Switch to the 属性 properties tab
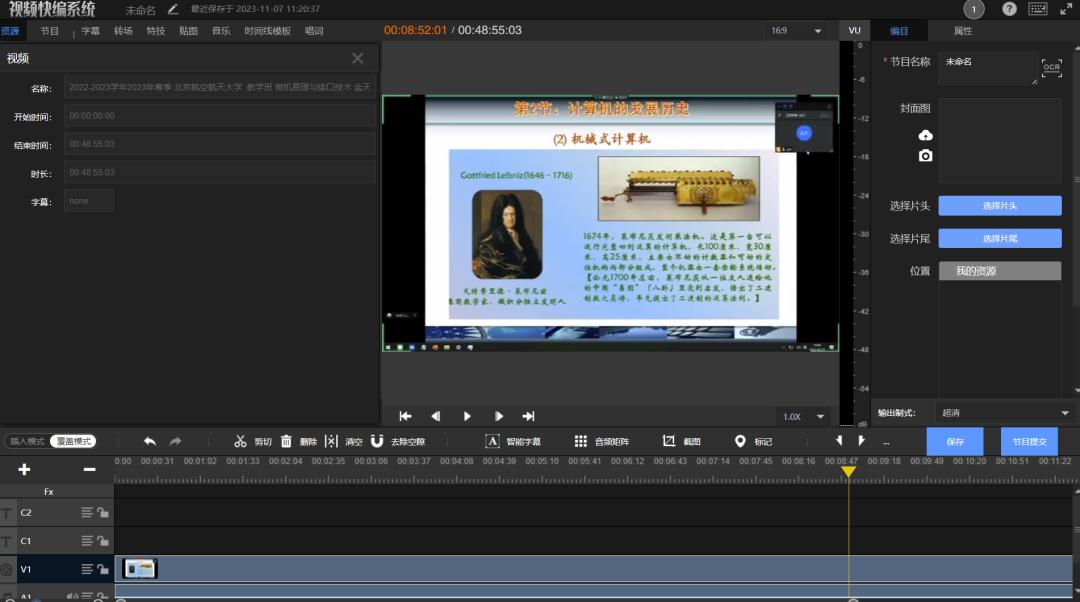 click(963, 31)
